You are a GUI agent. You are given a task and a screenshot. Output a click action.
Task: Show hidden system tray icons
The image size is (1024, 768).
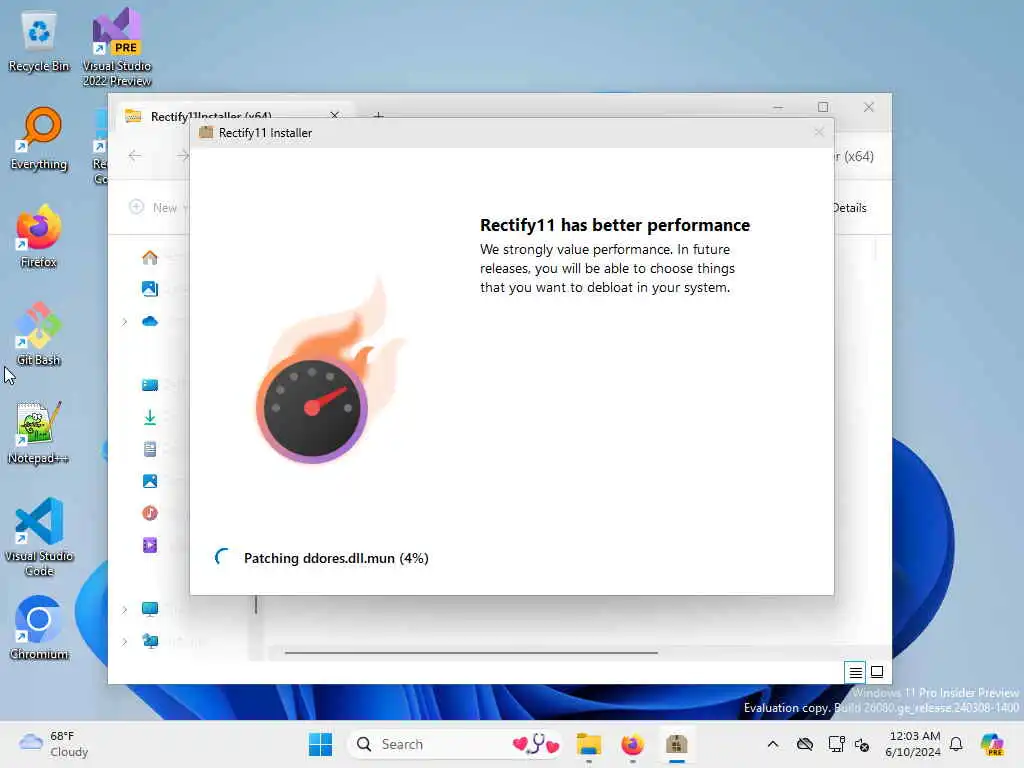pos(773,744)
